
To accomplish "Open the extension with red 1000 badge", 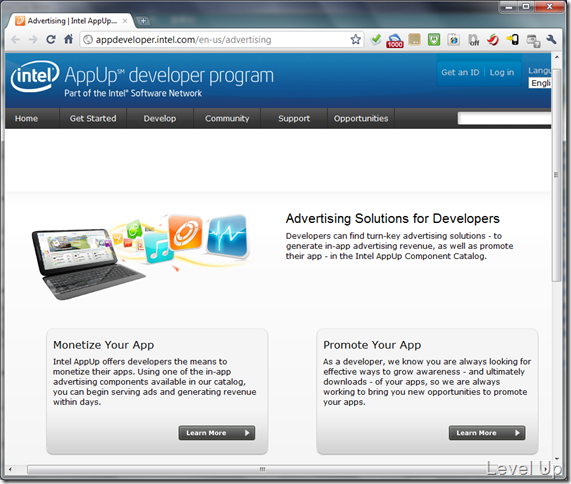I will tap(395, 40).
